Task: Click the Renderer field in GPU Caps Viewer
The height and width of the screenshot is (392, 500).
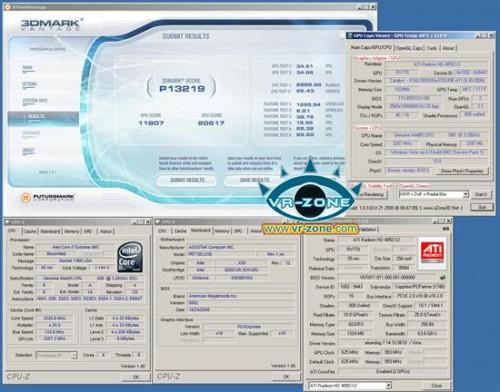Action: (x=437, y=64)
